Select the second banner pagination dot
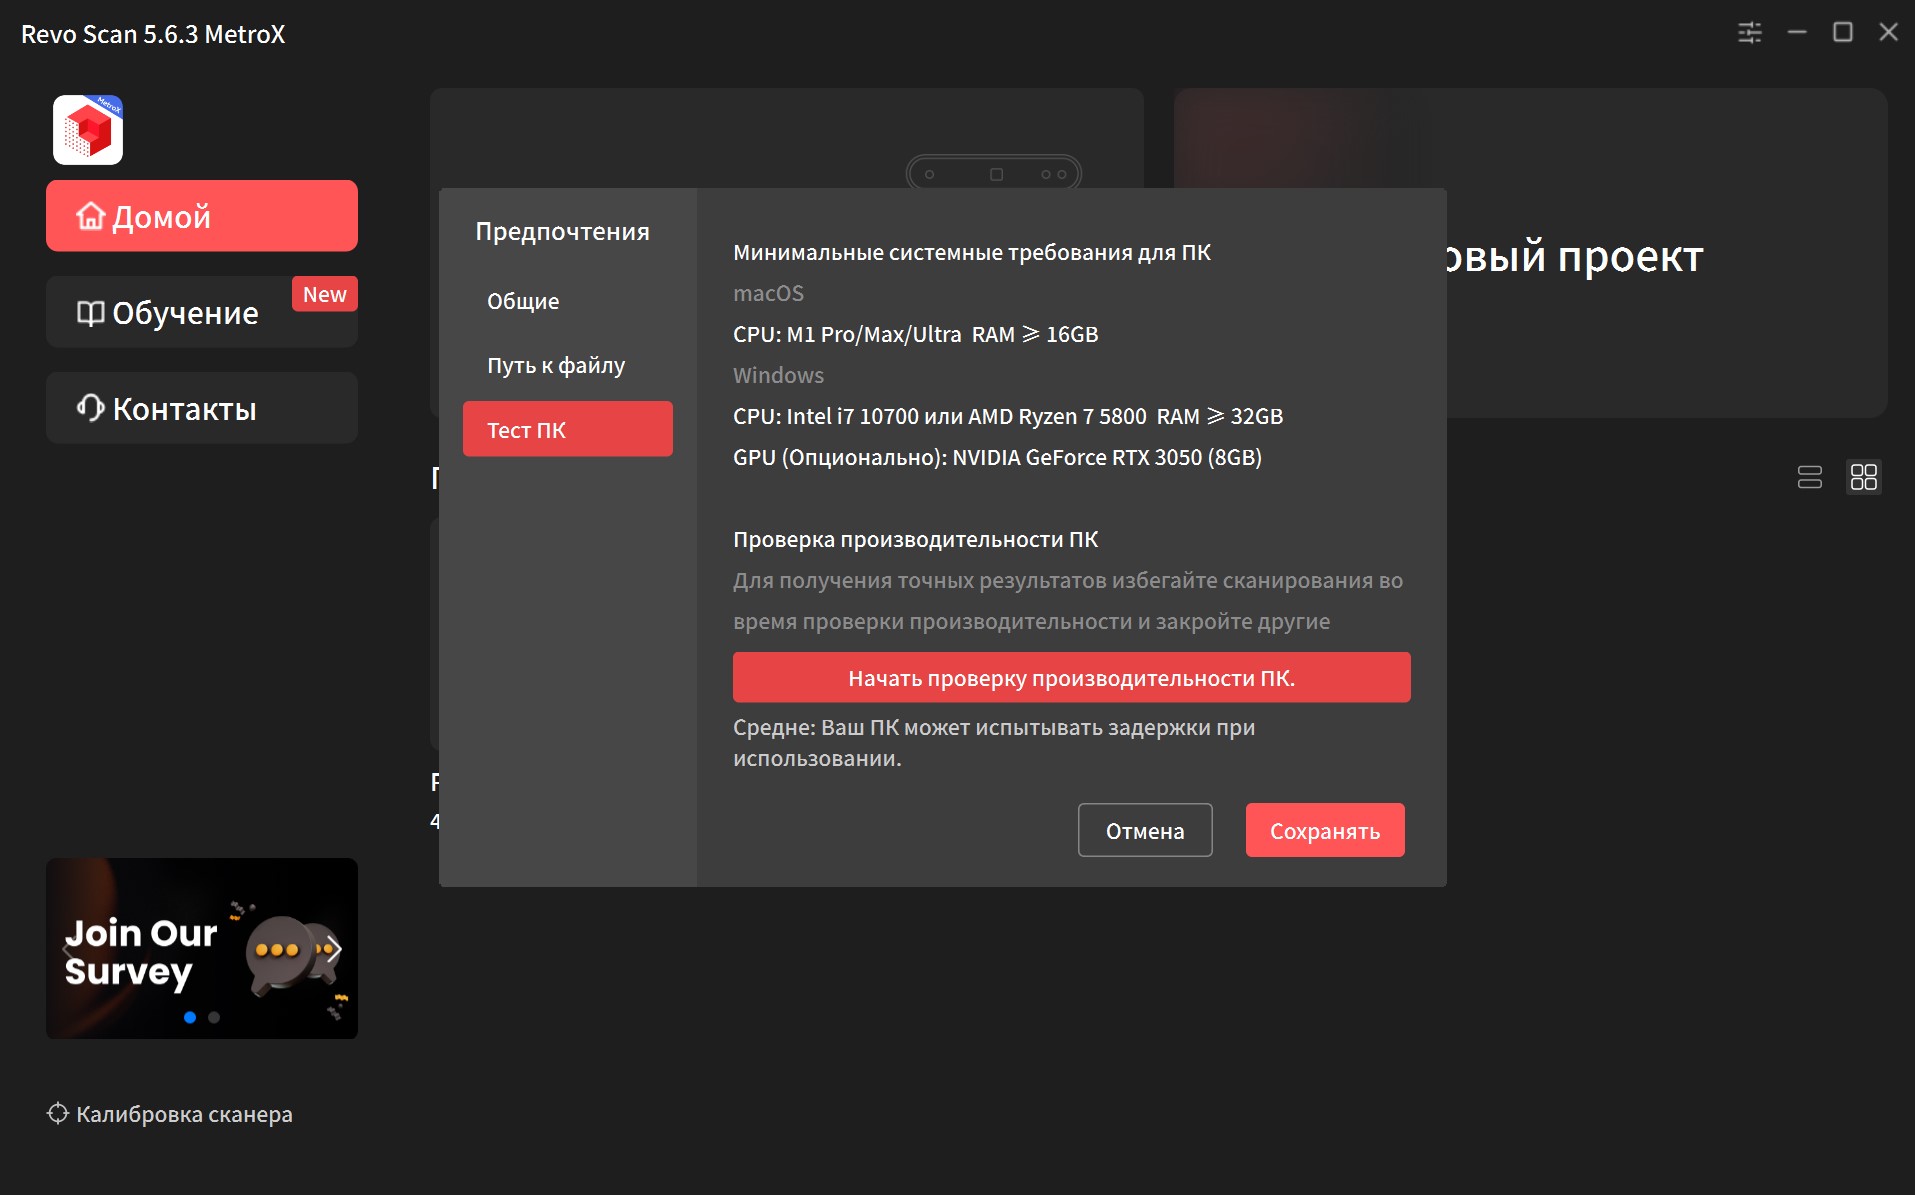Viewport: 1915px width, 1195px height. tap(214, 1017)
